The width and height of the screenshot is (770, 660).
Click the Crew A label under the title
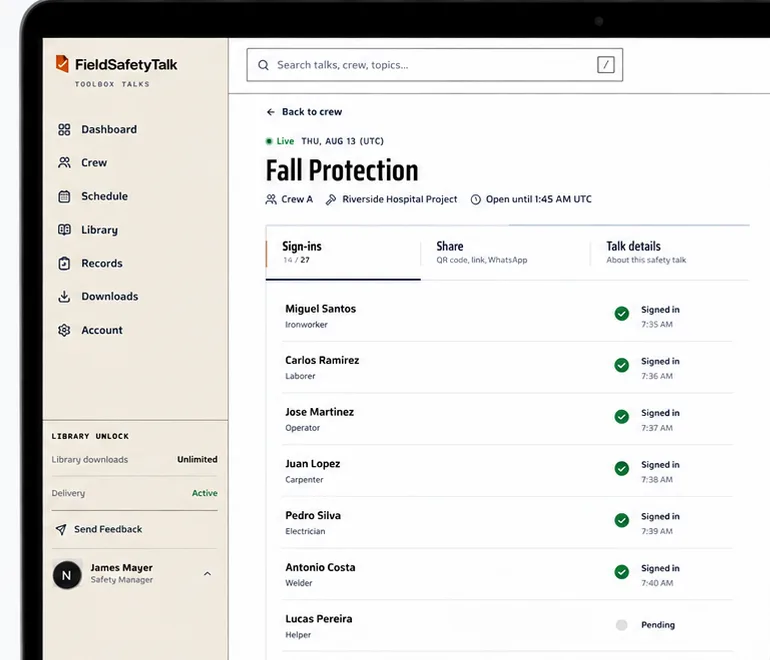pyautogui.click(x=297, y=199)
